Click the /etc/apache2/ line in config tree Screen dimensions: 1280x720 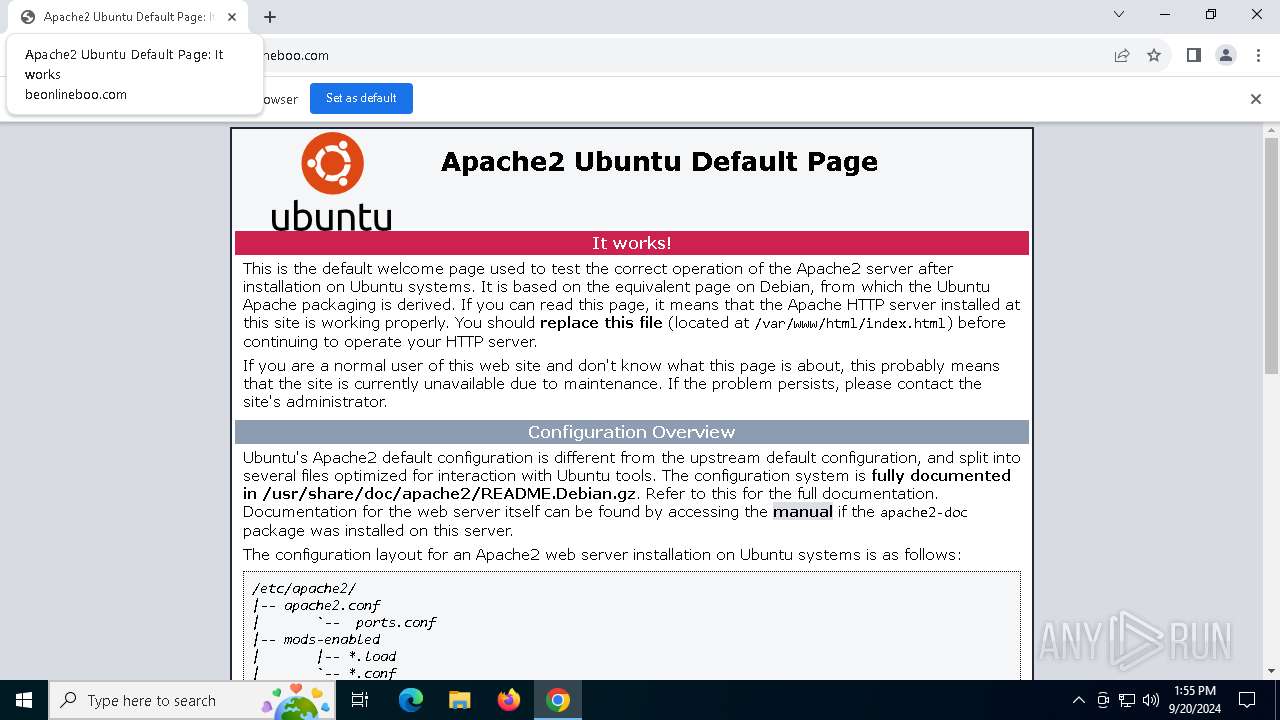tap(304, 589)
